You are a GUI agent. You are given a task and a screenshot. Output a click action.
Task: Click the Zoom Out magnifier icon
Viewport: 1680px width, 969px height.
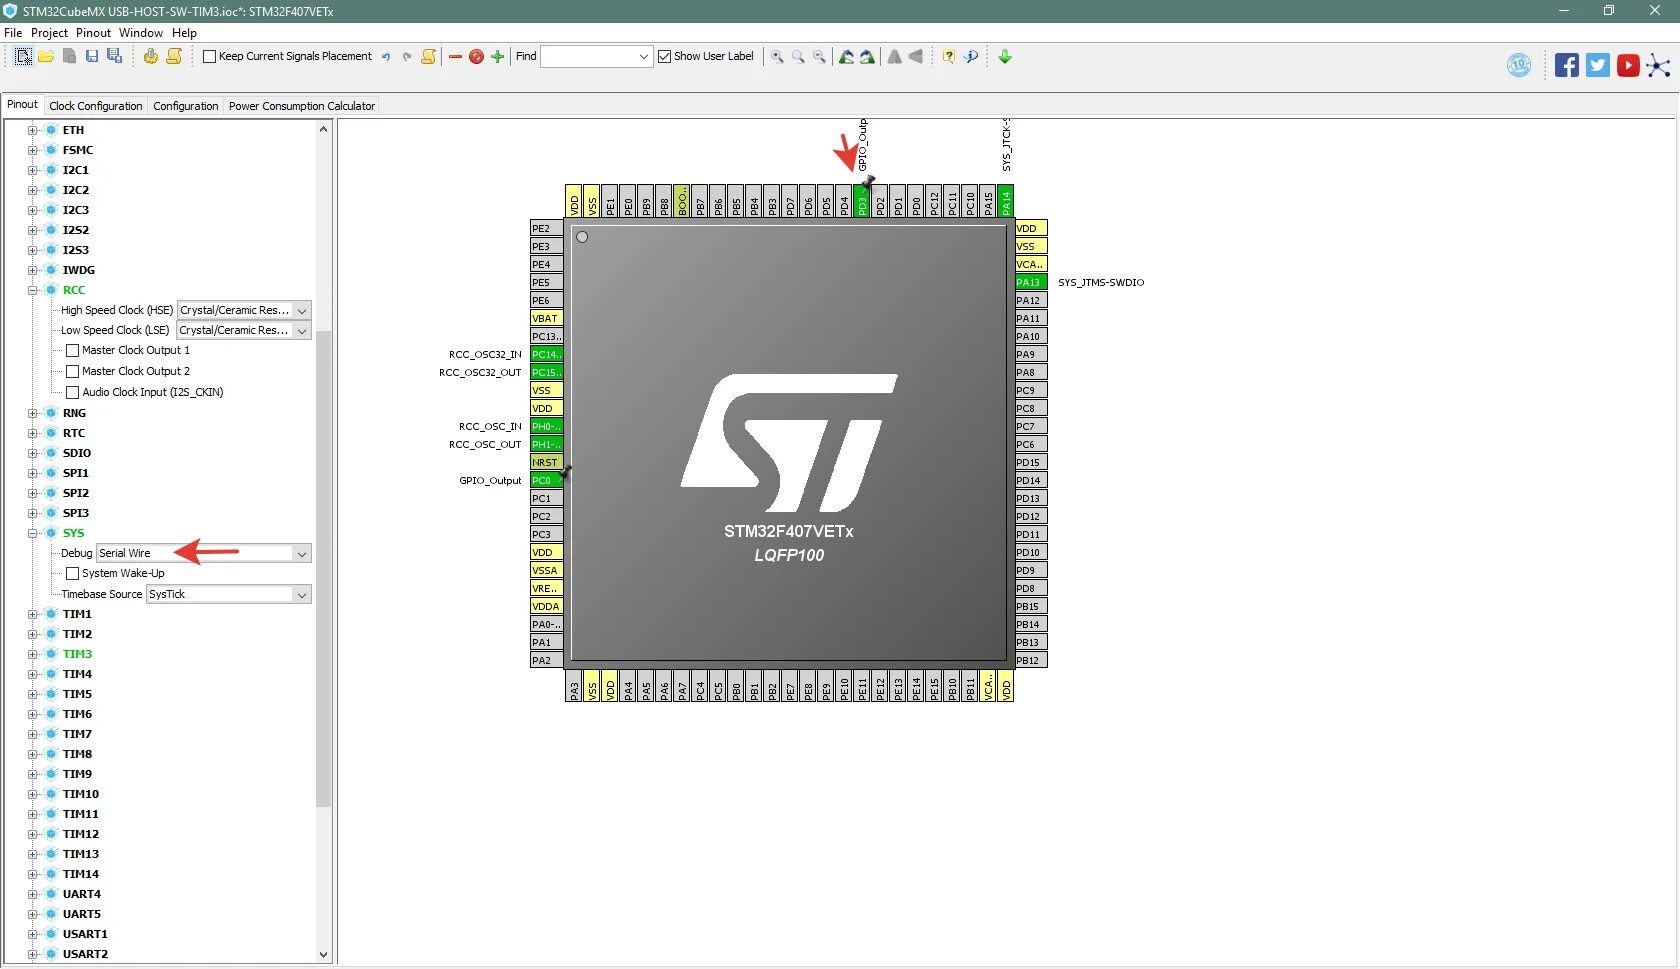click(819, 57)
